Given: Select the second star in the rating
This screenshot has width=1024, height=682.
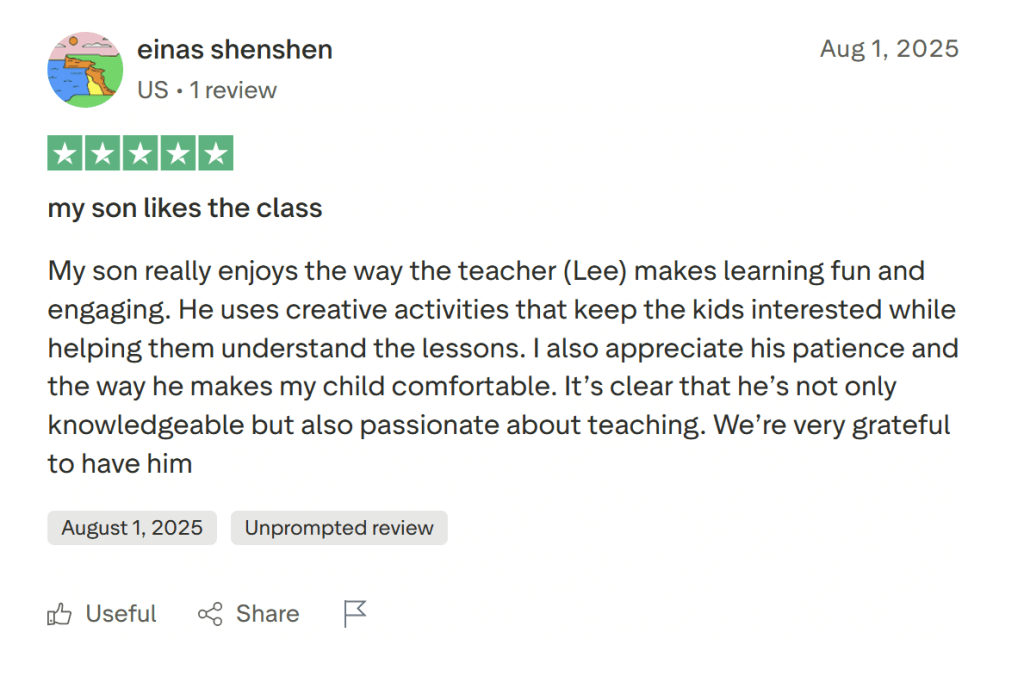Looking at the screenshot, I should [x=102, y=152].
